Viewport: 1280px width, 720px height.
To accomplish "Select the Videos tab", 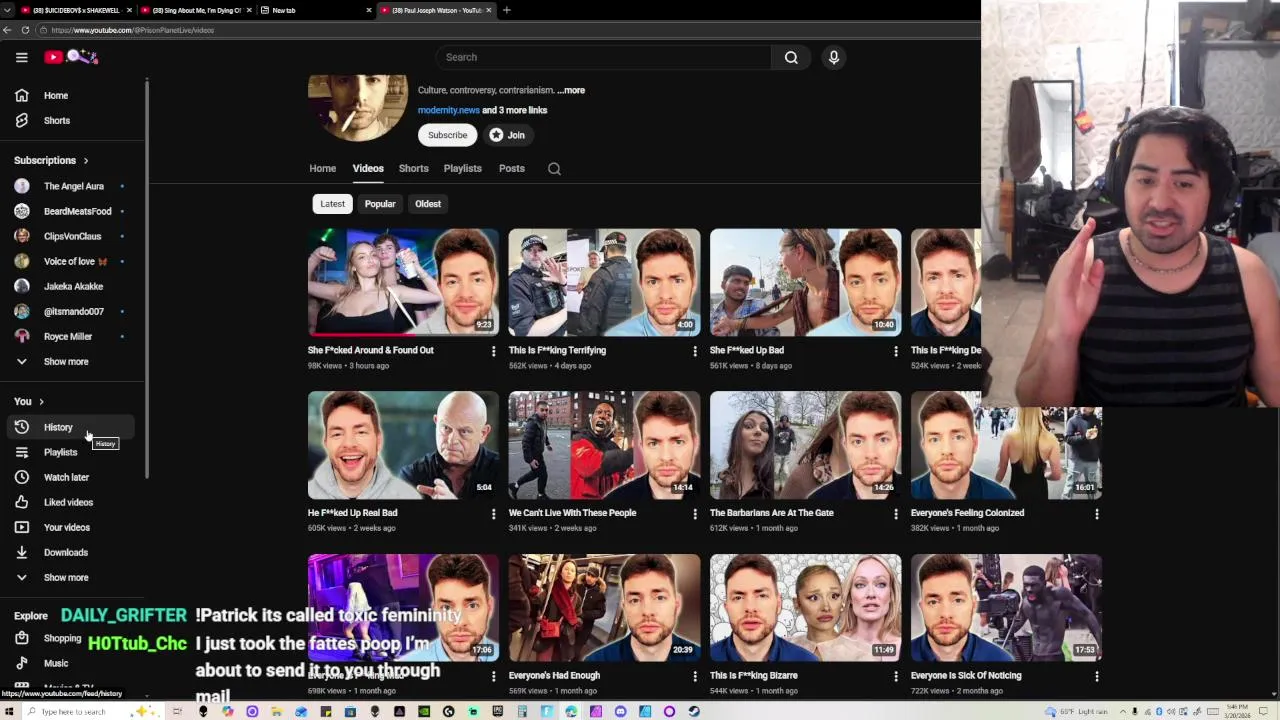I will (x=368, y=168).
